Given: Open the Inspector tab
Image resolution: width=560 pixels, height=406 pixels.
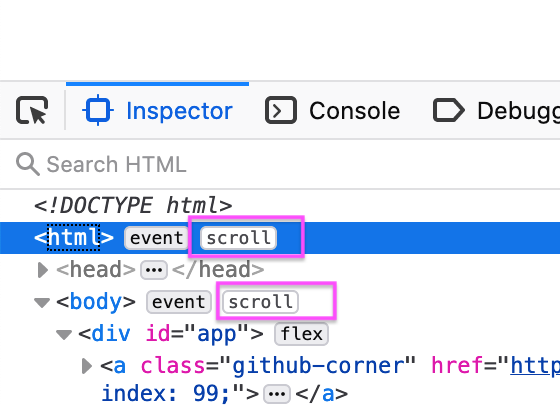Looking at the screenshot, I should tap(158, 110).
